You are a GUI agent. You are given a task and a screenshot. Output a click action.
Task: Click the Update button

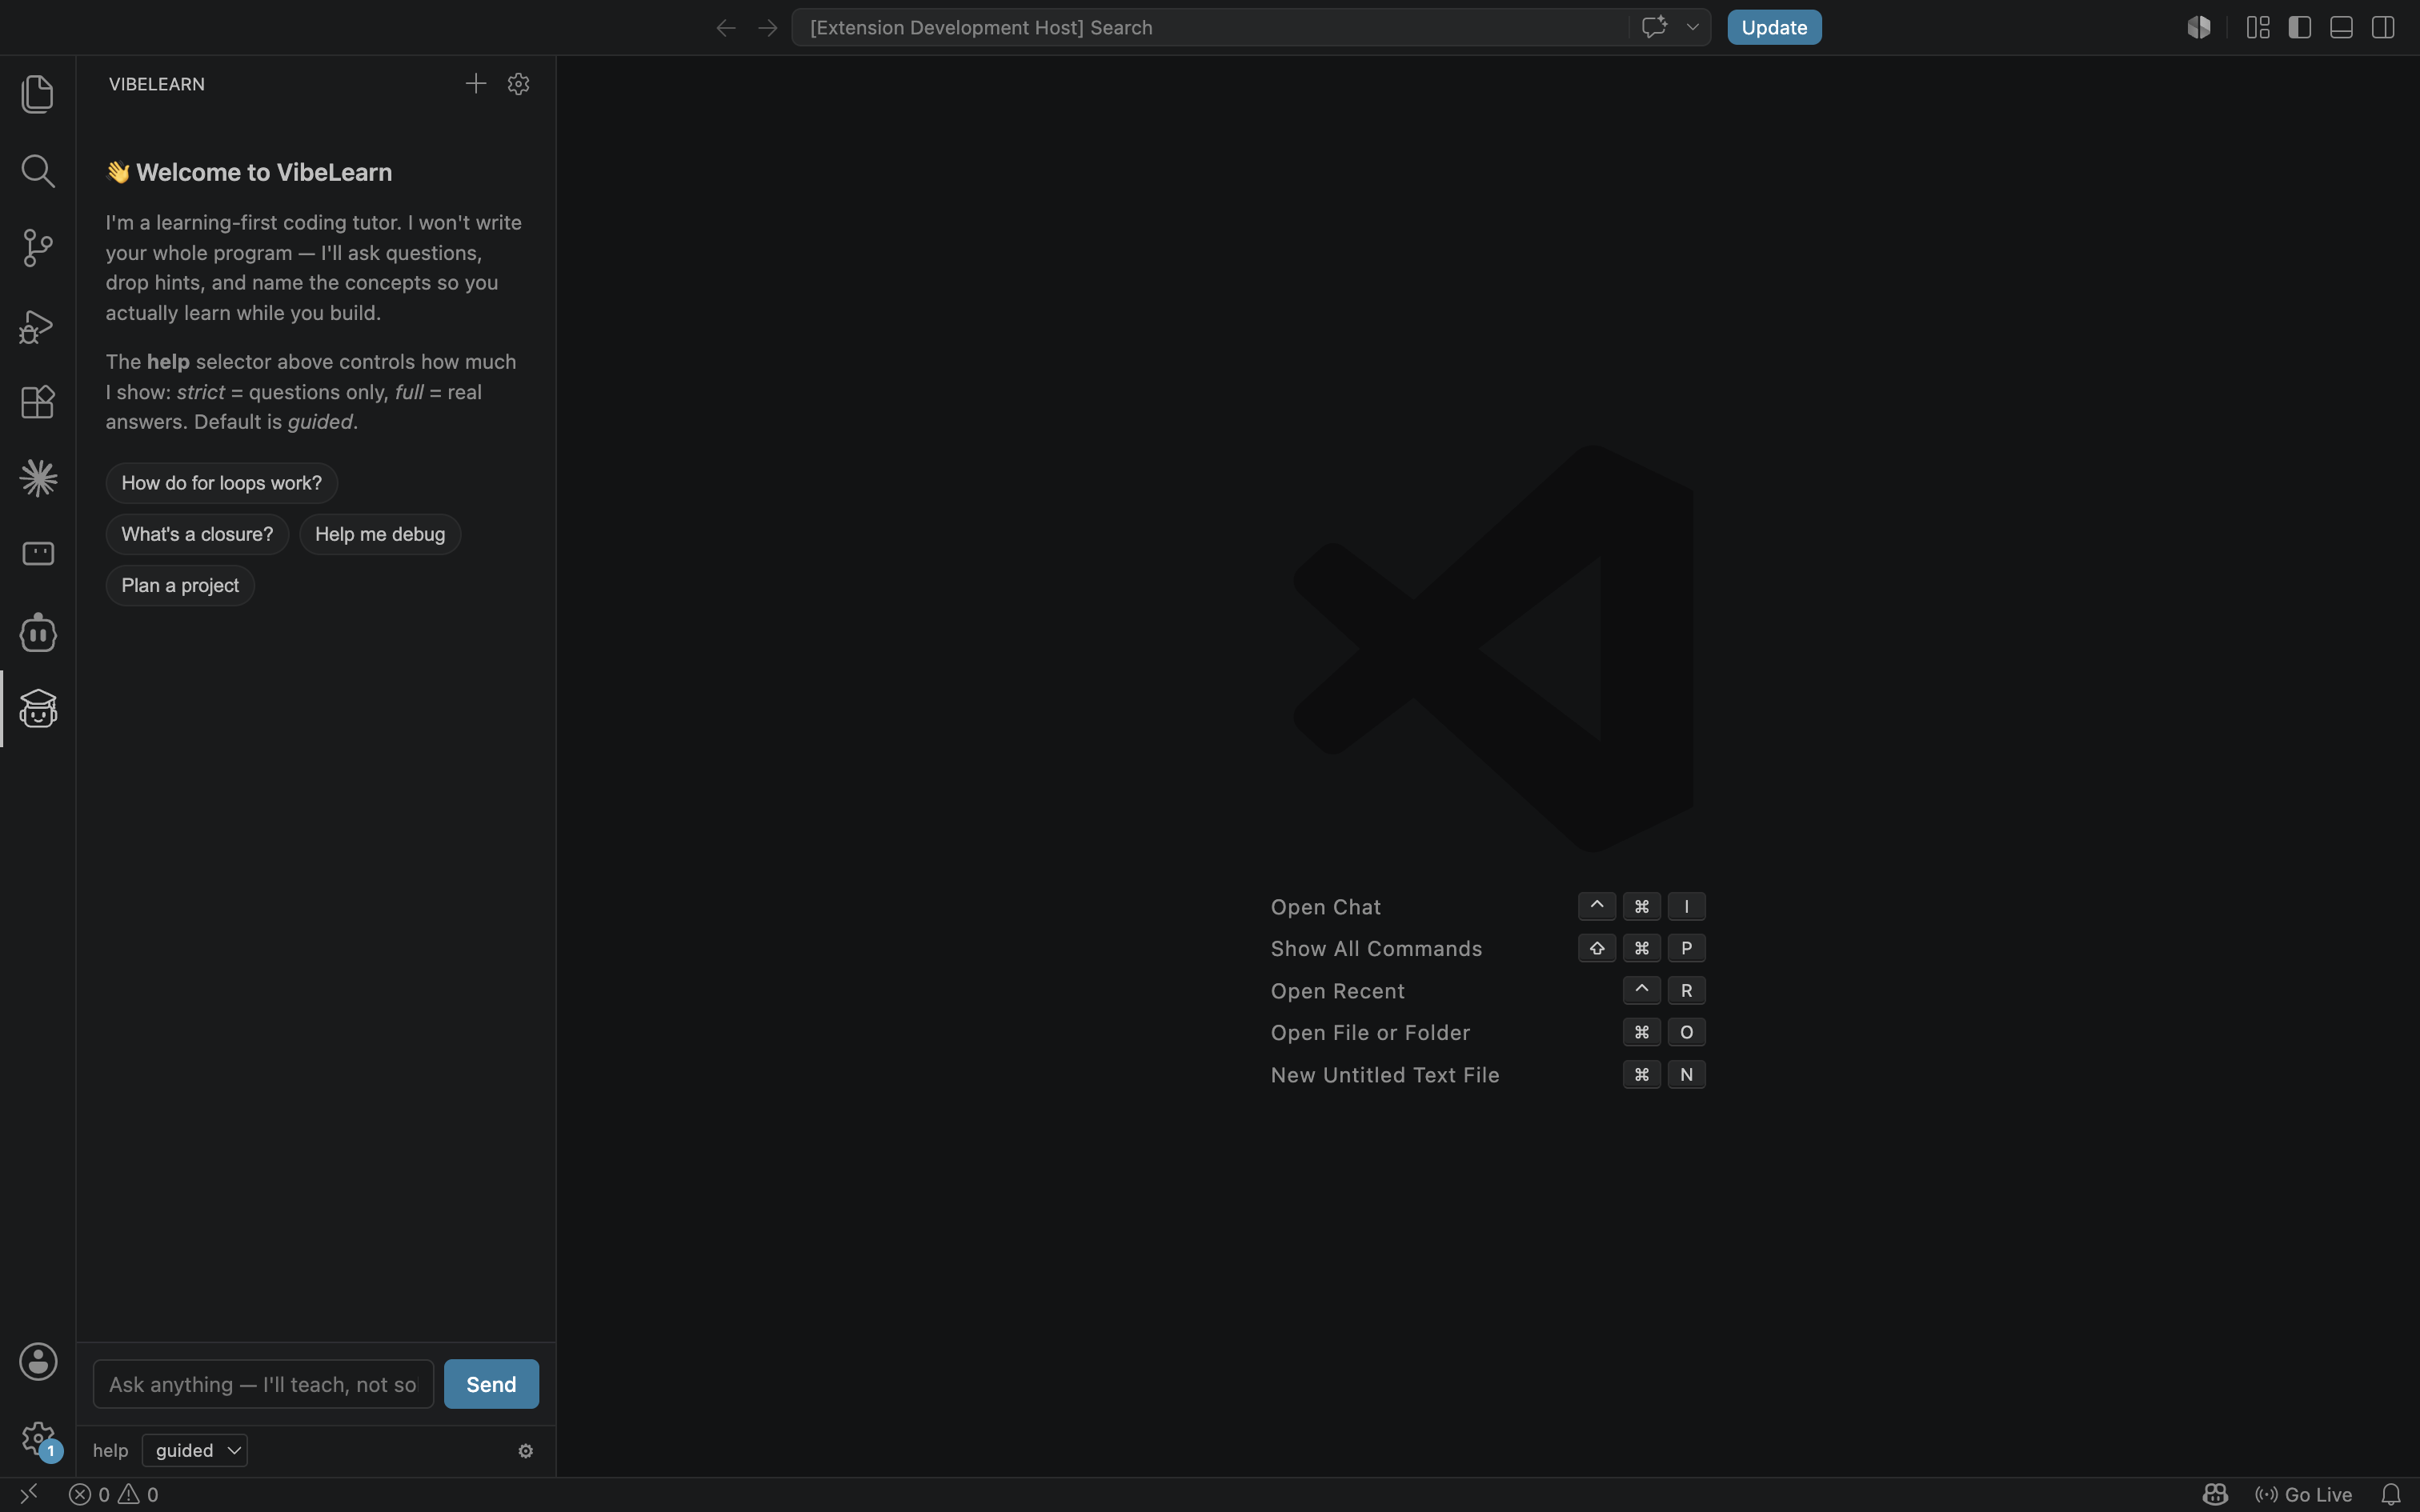(x=1774, y=27)
